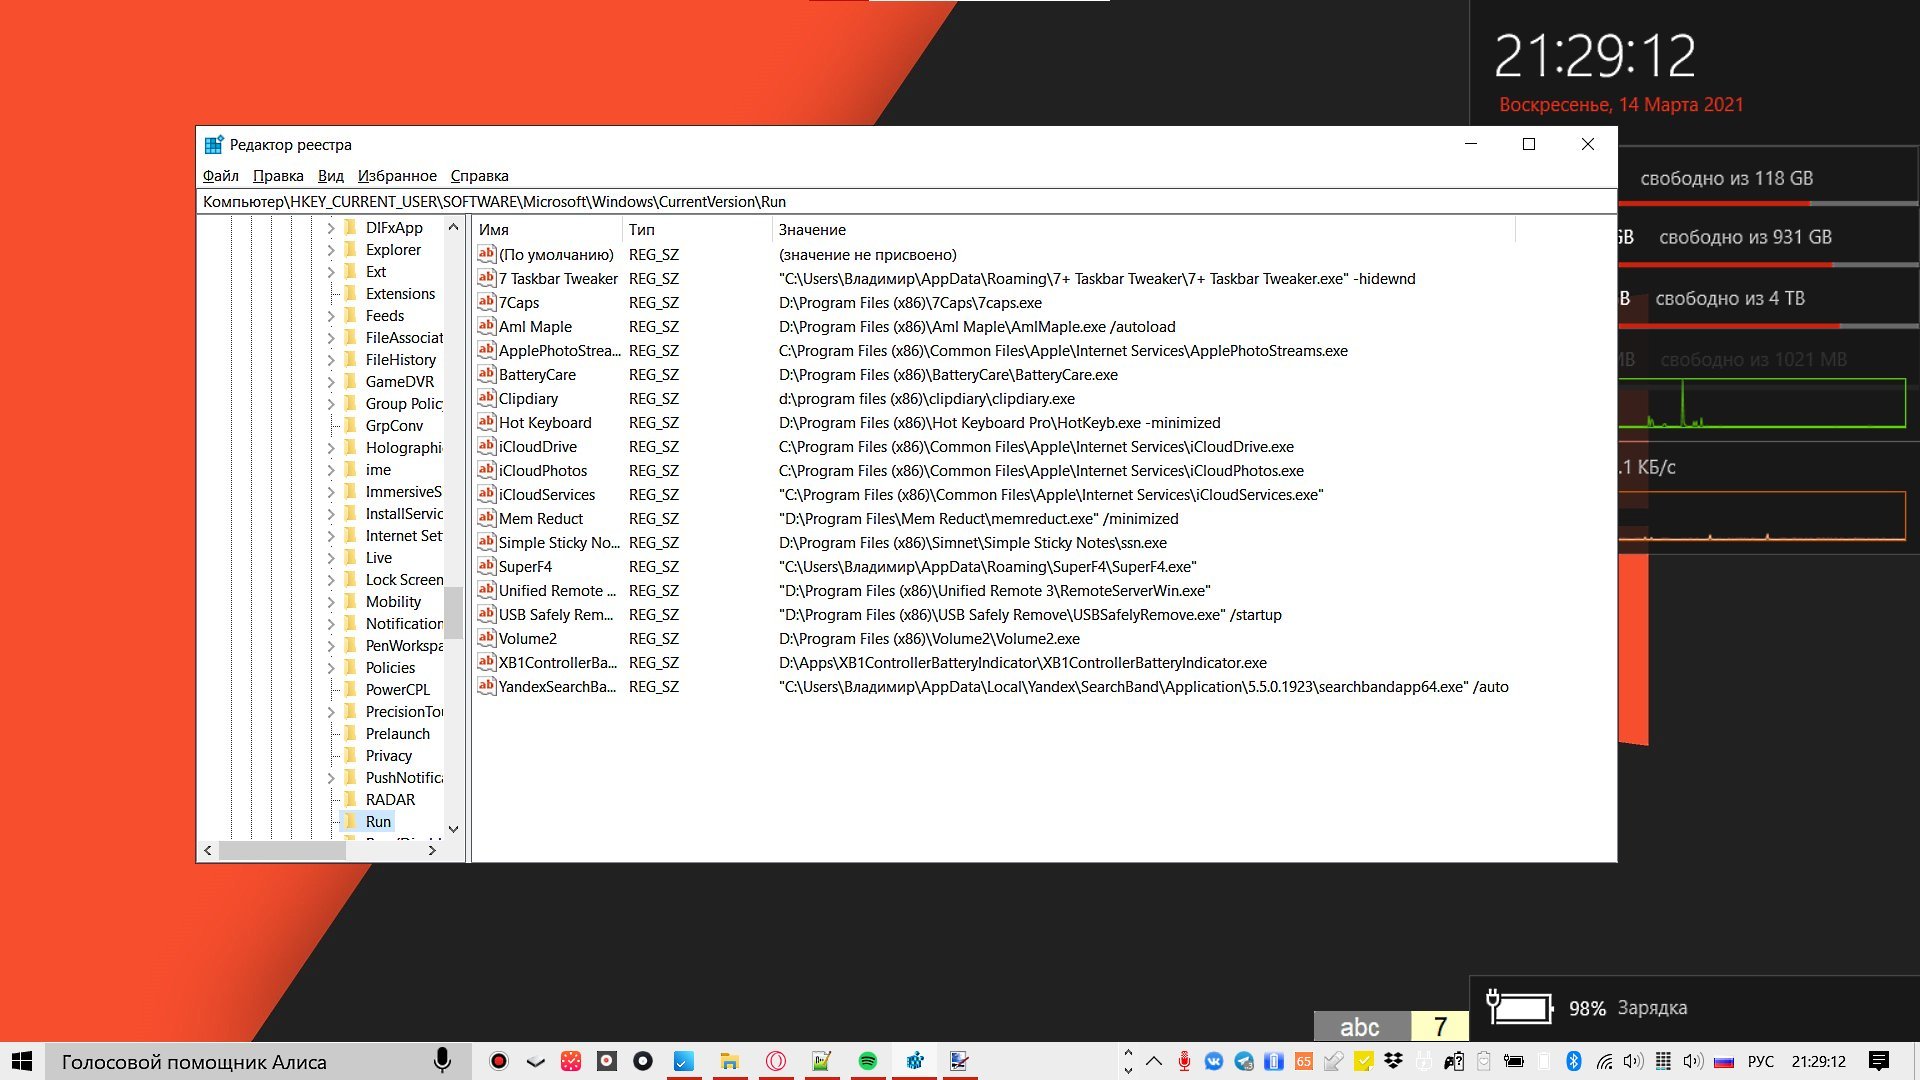Viewport: 1920px width, 1080px height.
Task: Click the orange 65 temperature tray icon
Action: click(x=1304, y=1061)
